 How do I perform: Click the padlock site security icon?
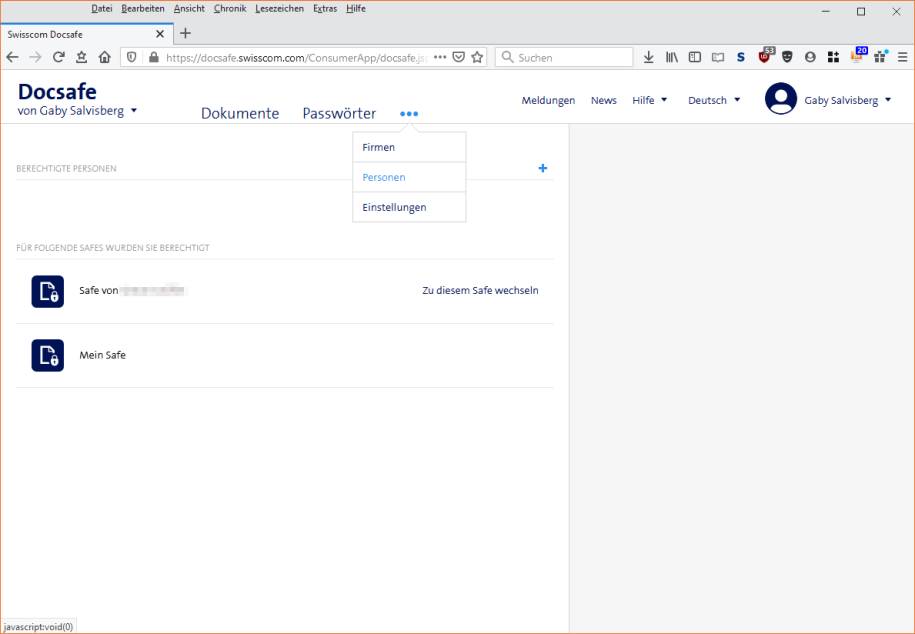[x=153, y=57]
